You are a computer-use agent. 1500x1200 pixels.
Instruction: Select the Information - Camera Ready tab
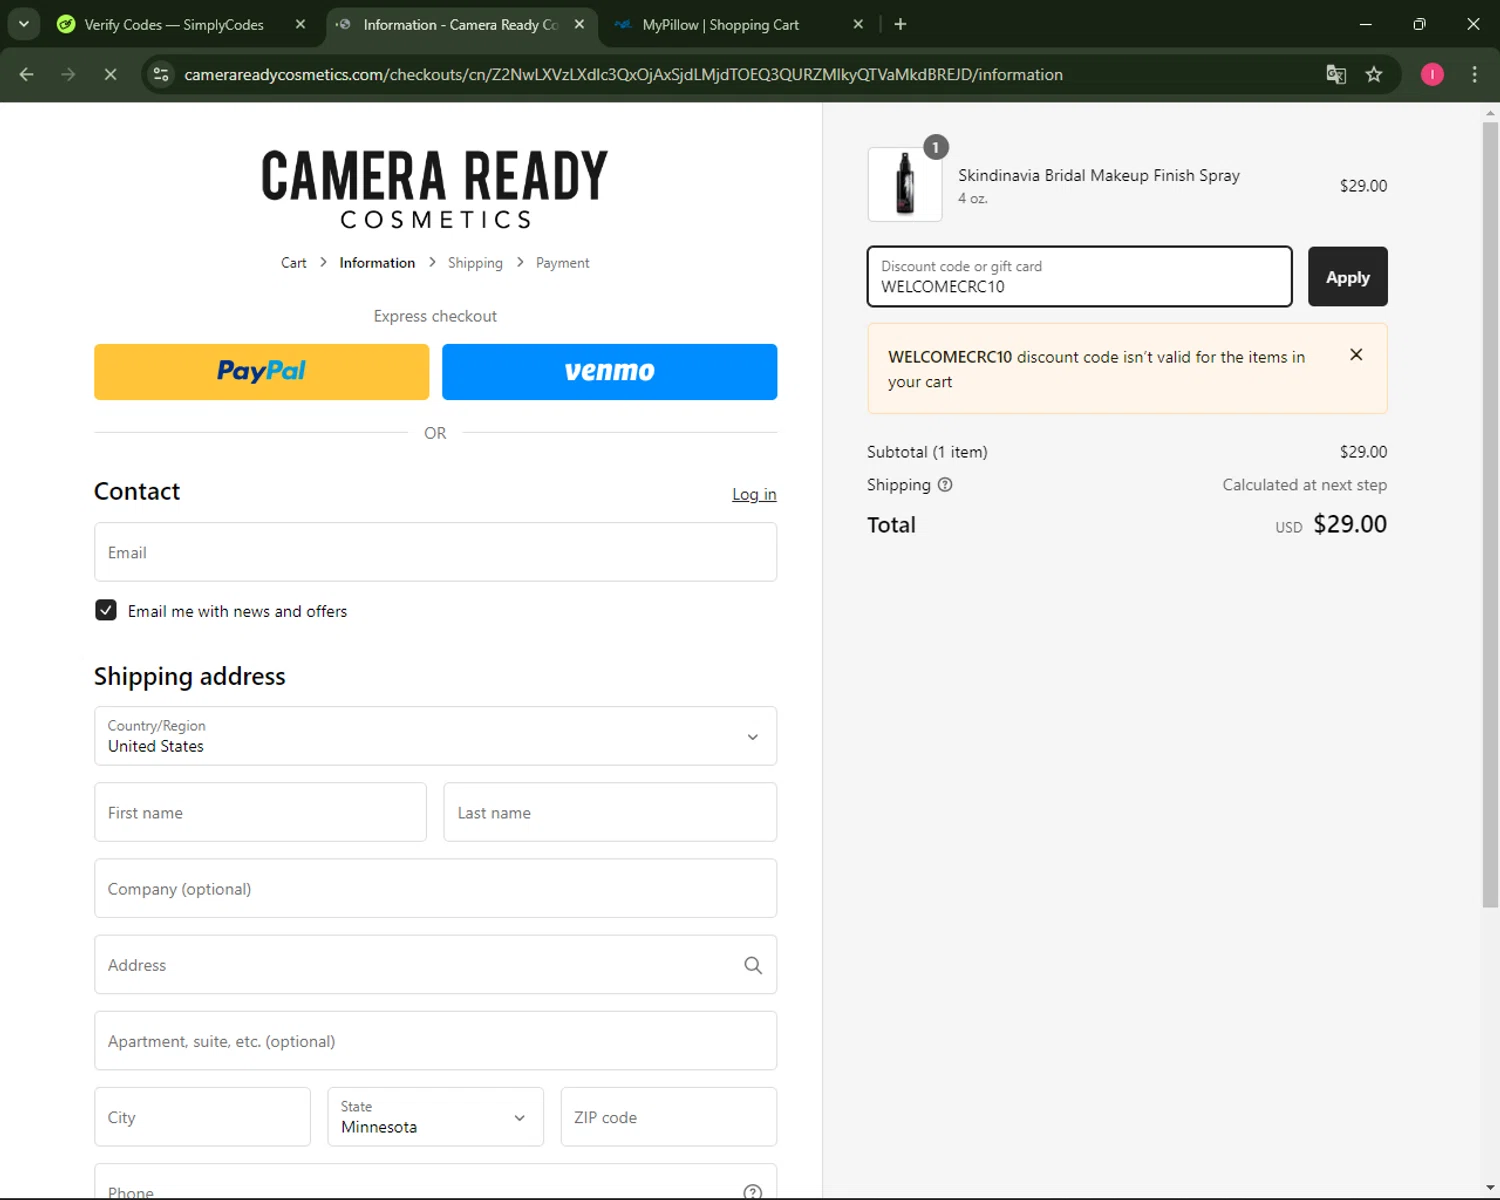460,24
